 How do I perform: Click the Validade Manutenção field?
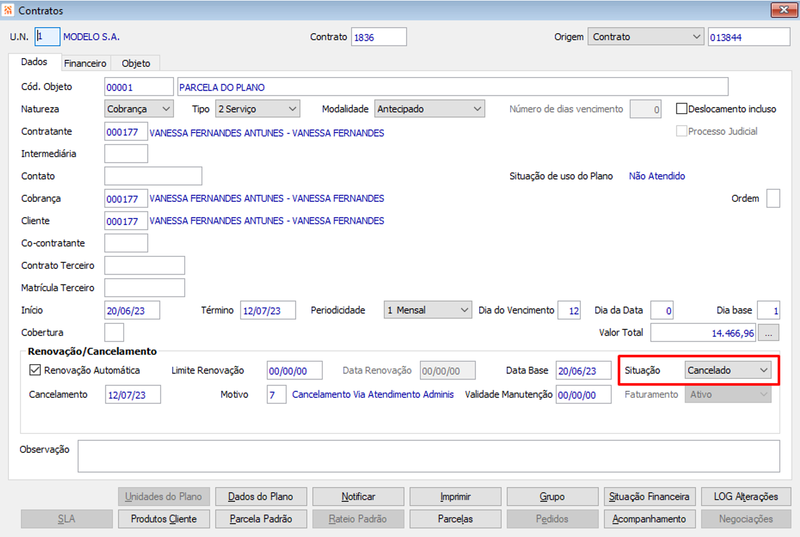[584, 395]
